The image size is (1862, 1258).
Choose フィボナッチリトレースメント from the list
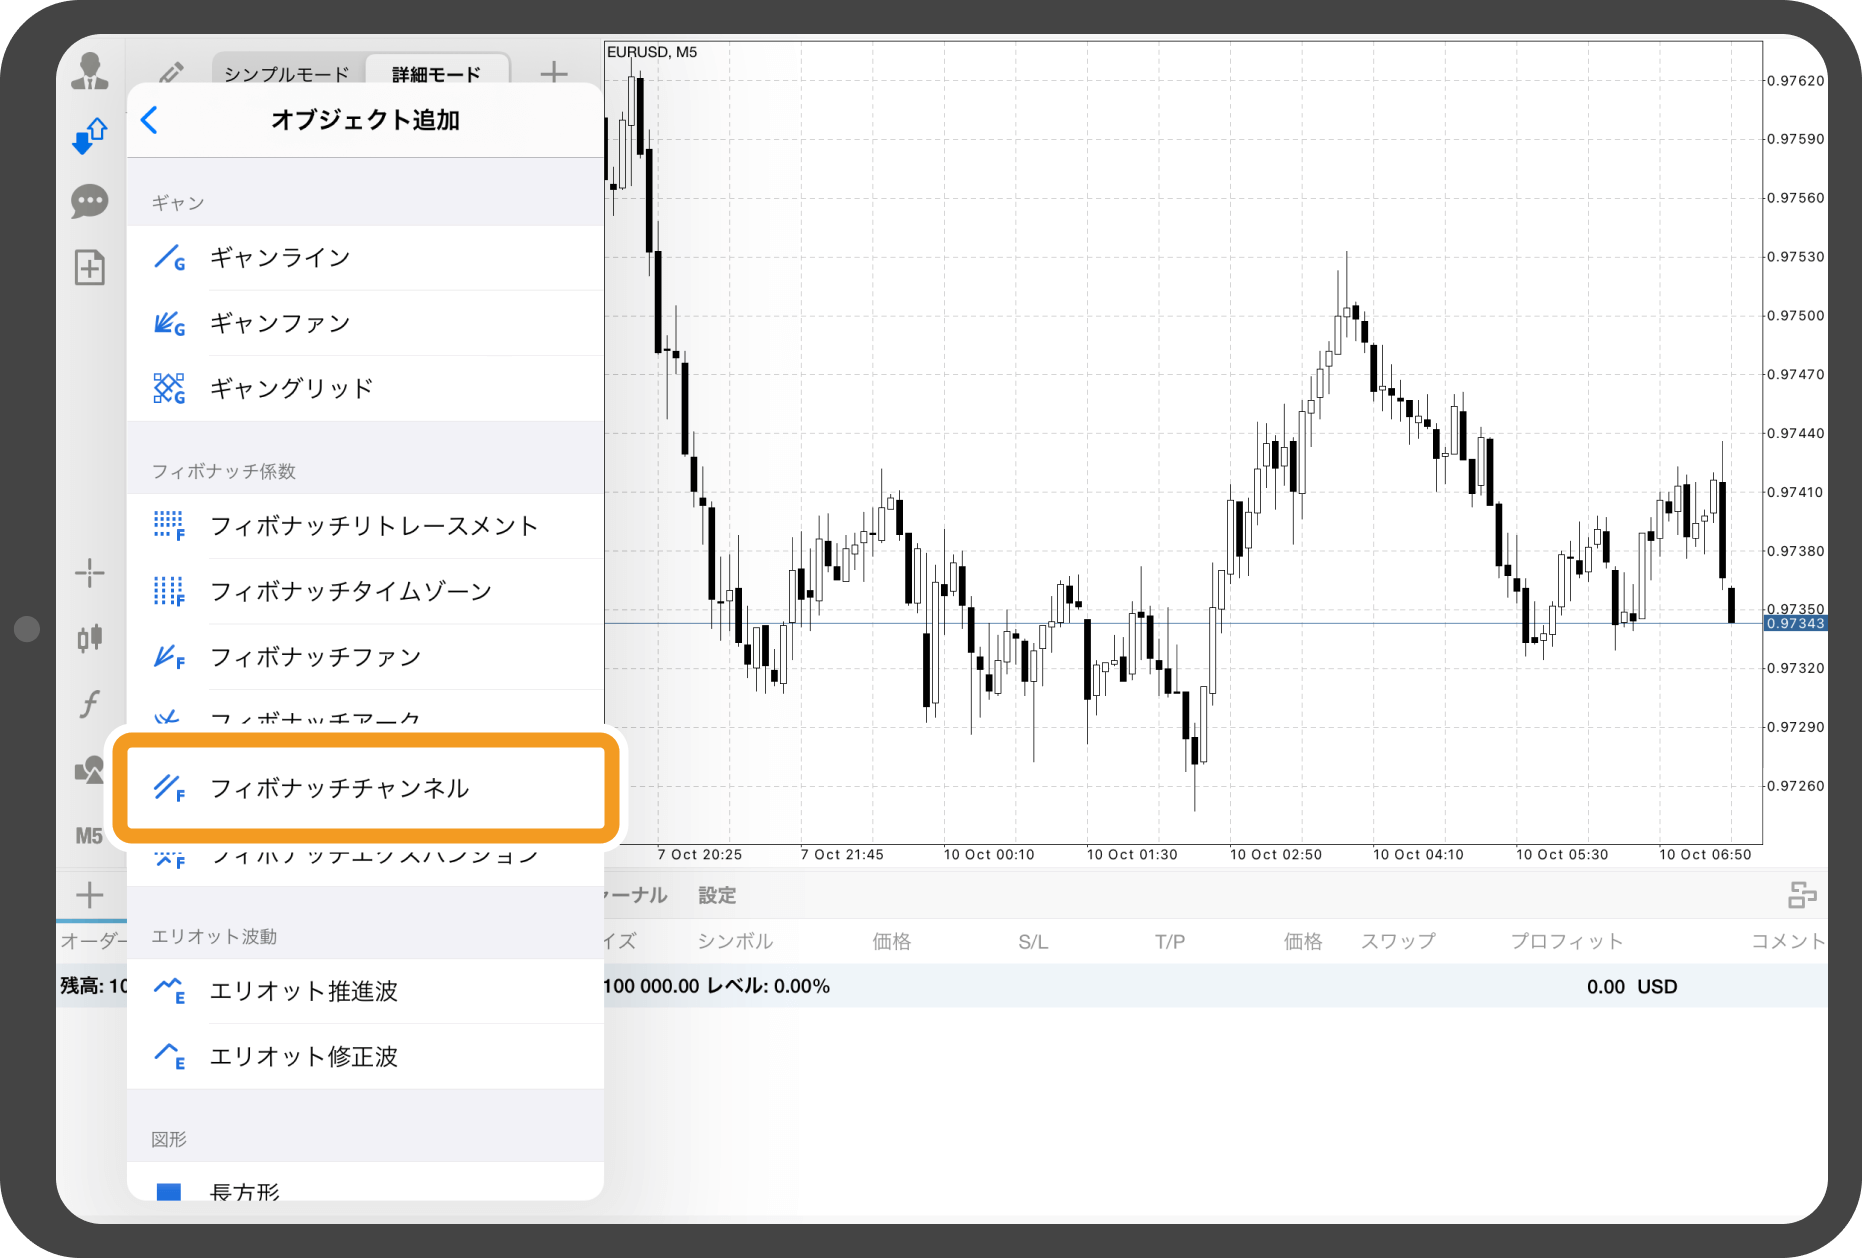(x=374, y=526)
